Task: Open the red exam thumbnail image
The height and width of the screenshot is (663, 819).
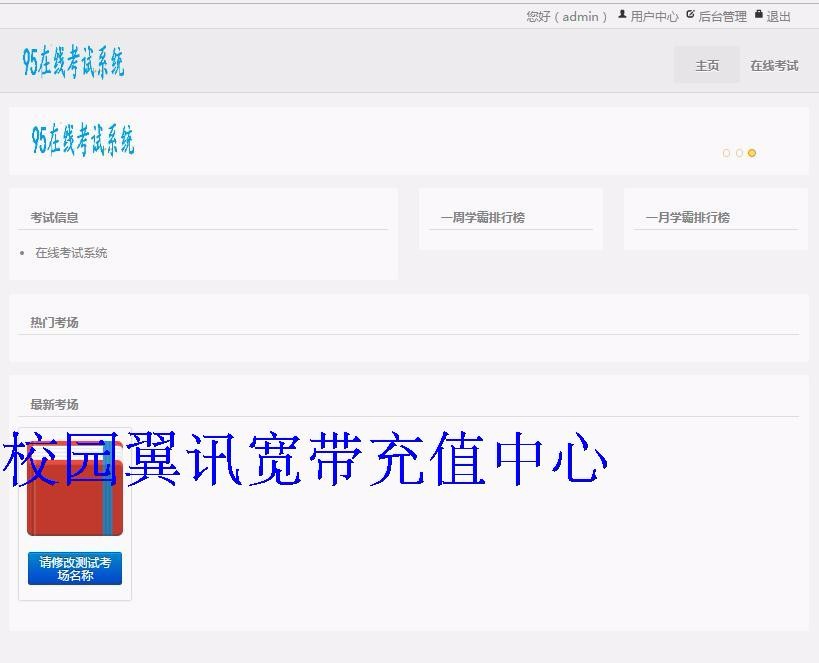Action: pyautogui.click(x=74, y=490)
